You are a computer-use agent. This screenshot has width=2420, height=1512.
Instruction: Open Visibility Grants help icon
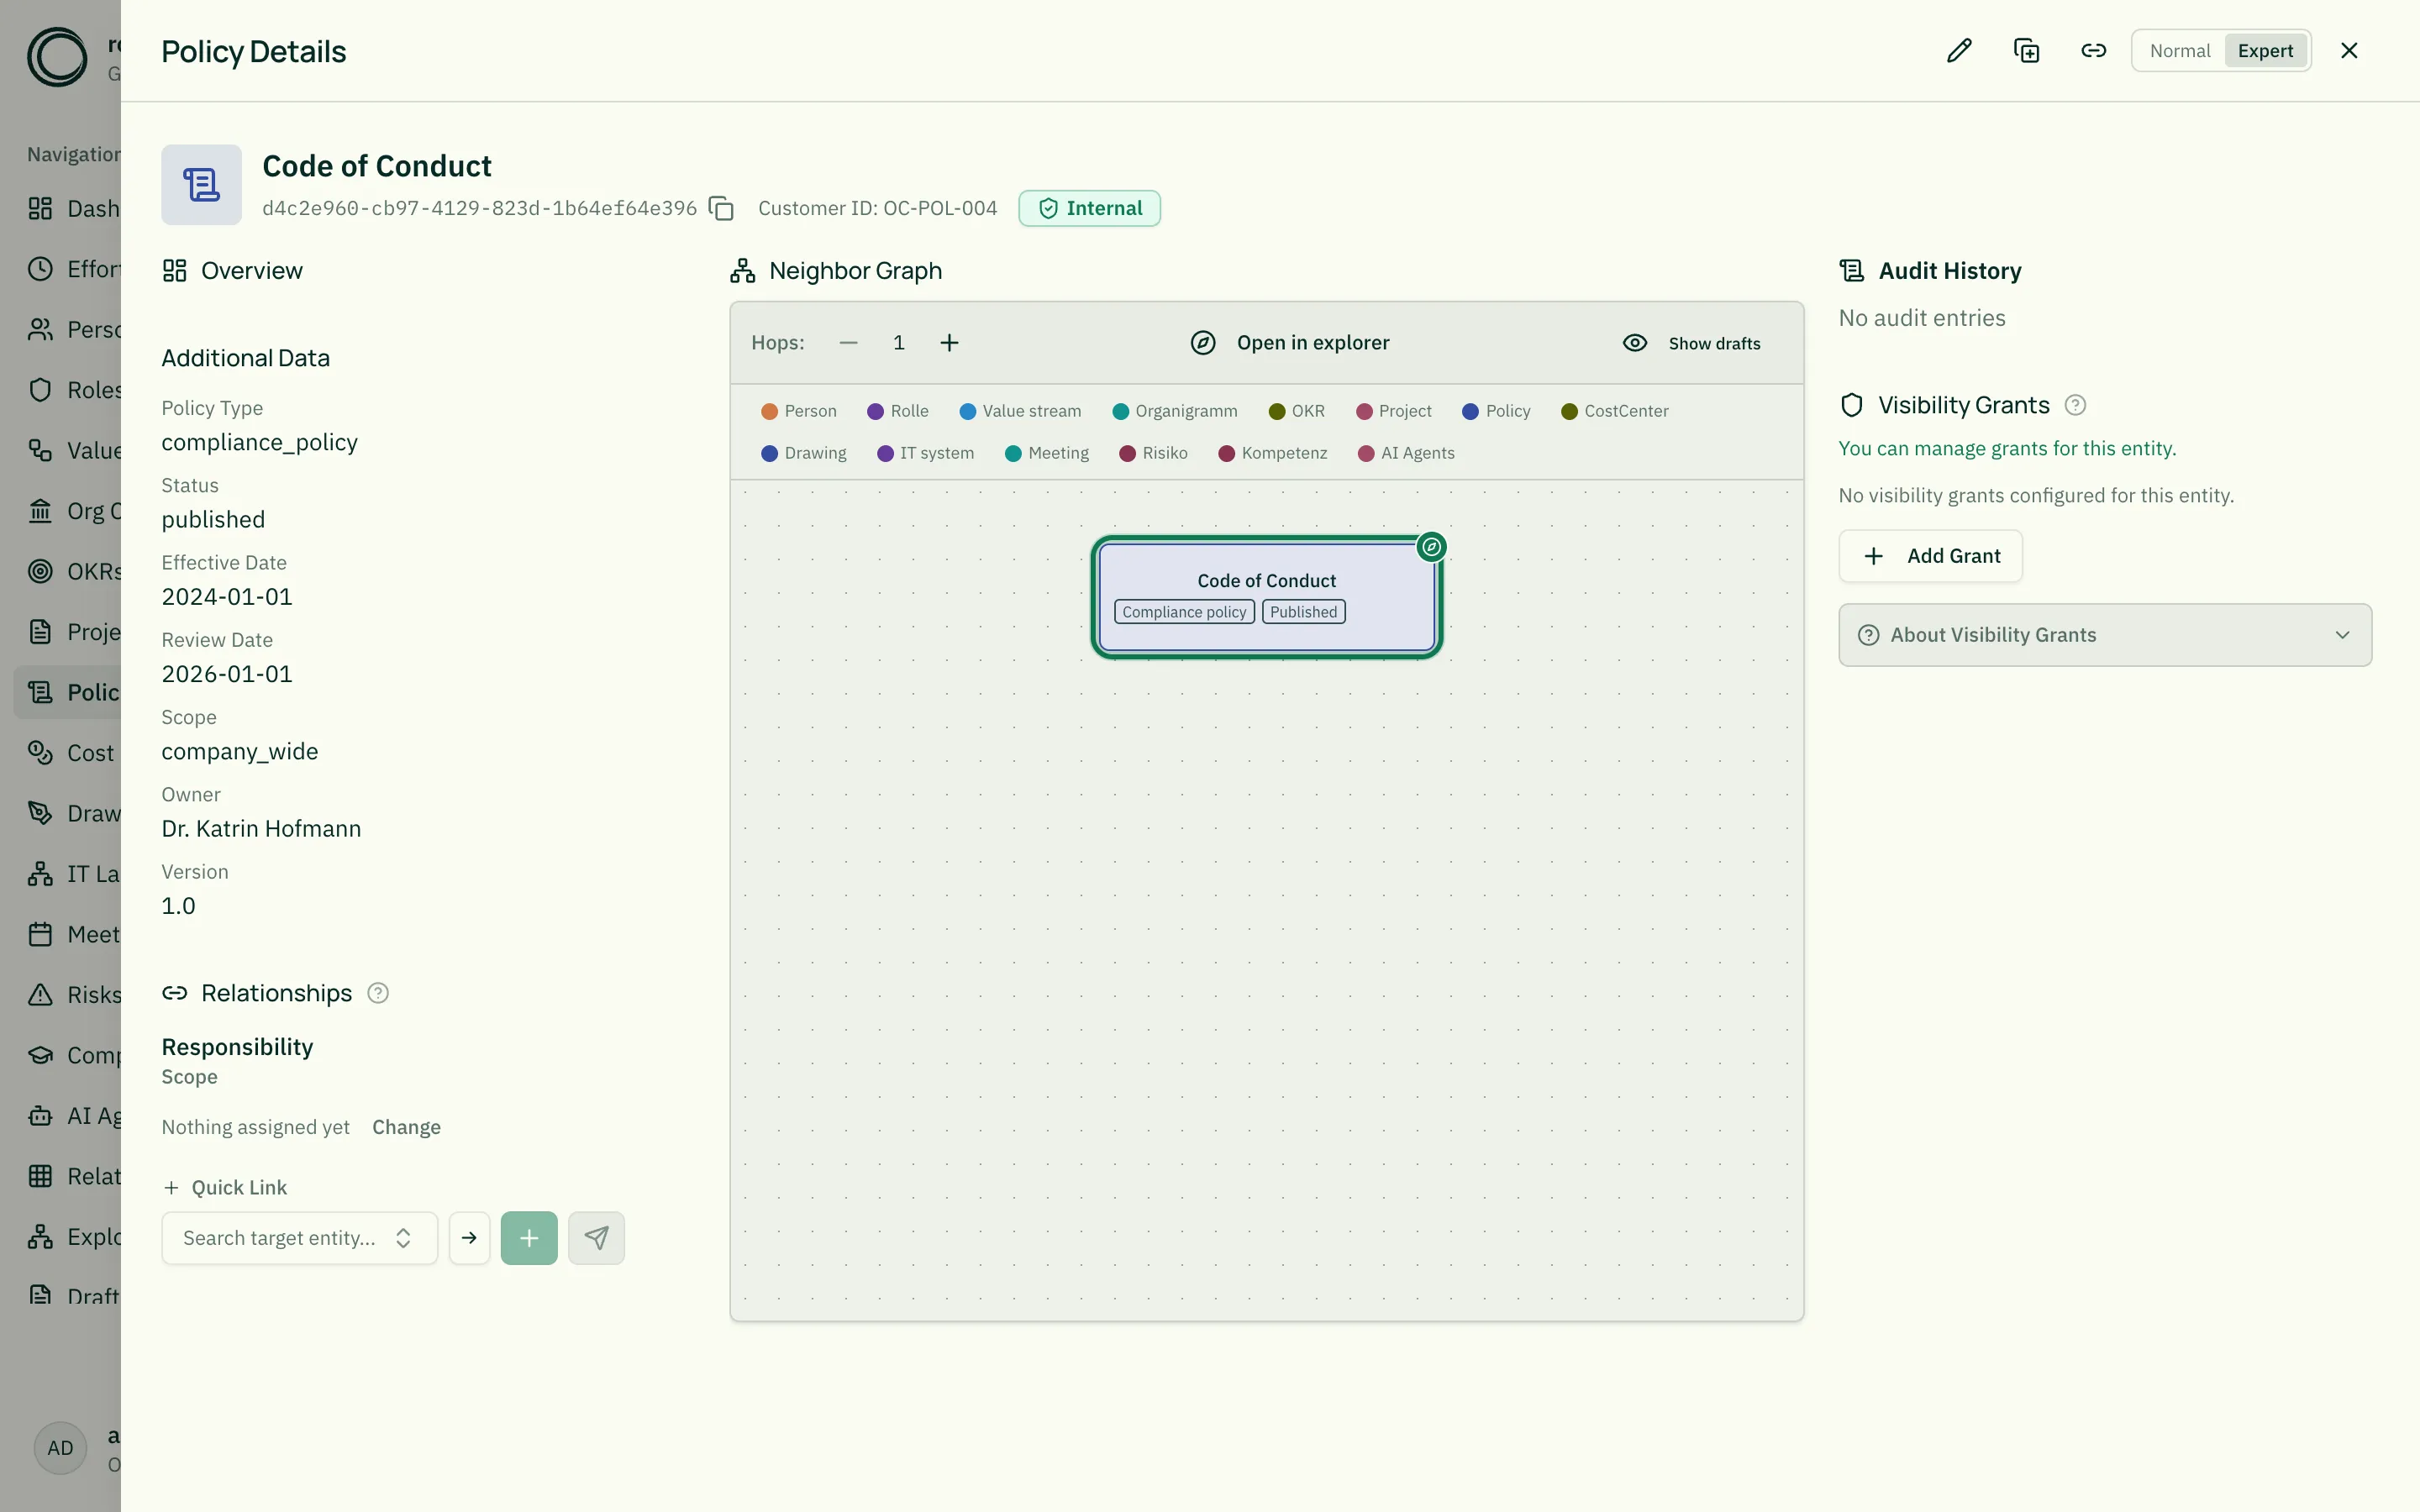(x=2075, y=405)
